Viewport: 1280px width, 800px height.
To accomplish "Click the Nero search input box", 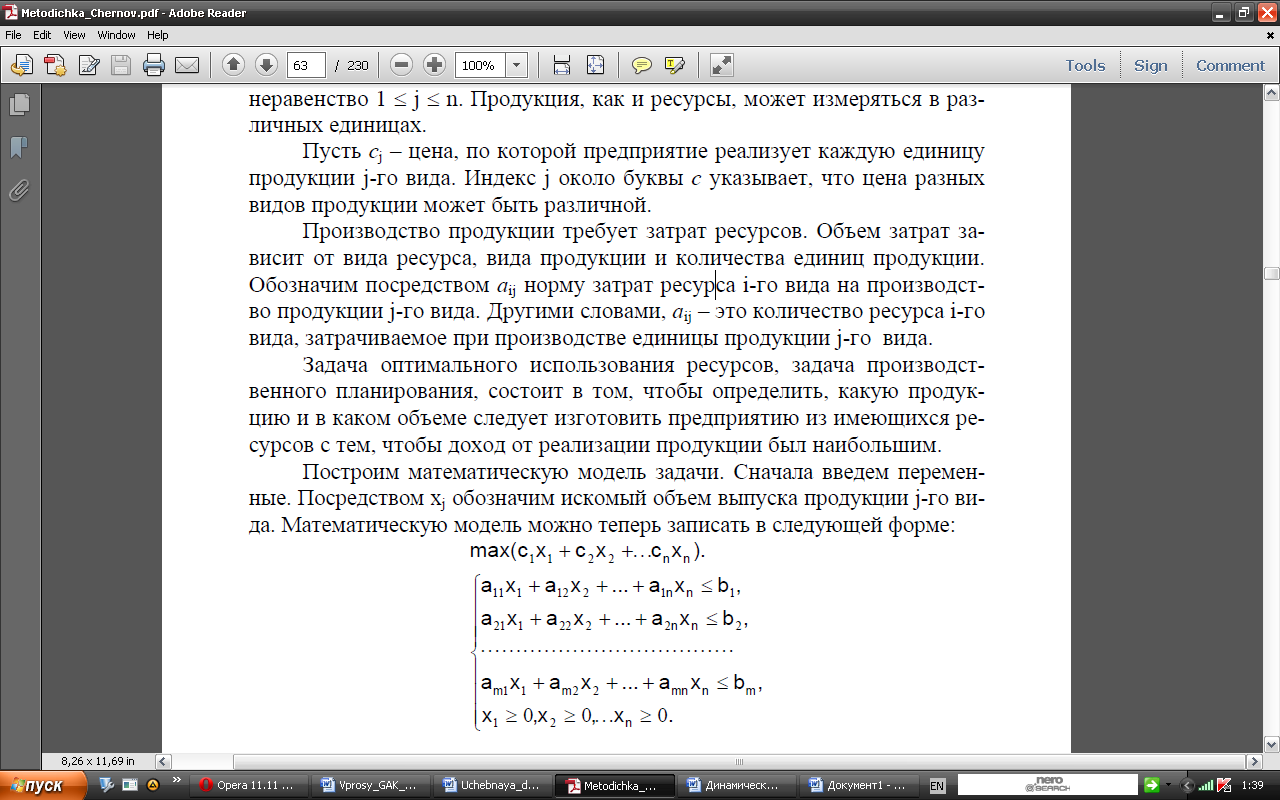I will point(1048,785).
